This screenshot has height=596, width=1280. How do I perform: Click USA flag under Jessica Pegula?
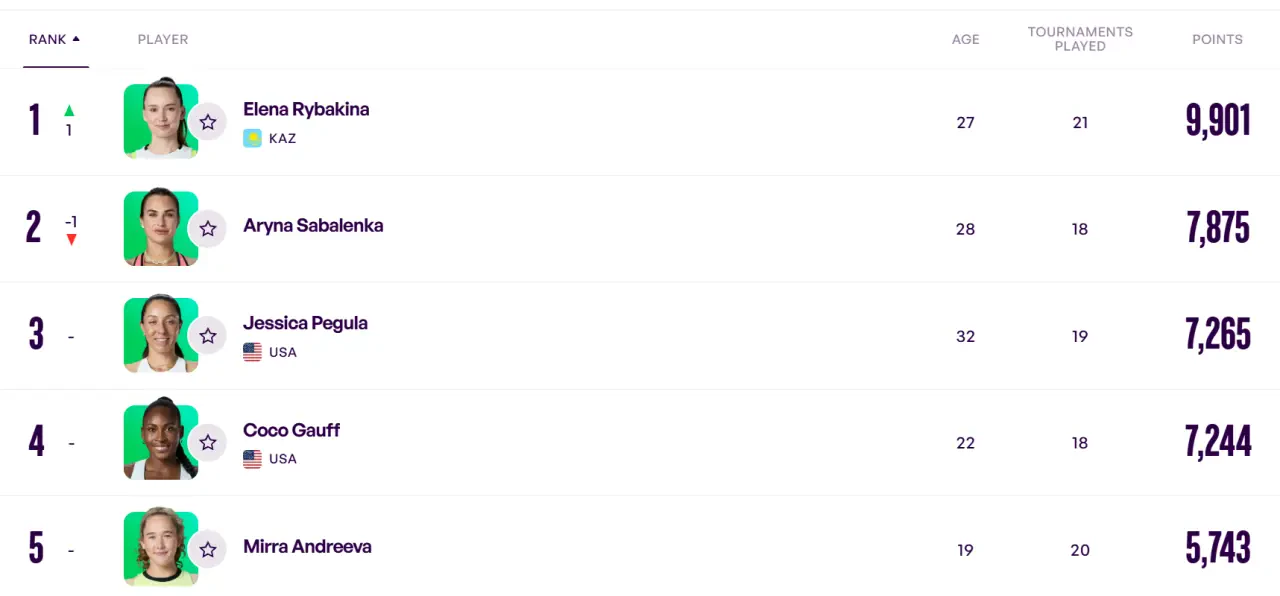252,352
